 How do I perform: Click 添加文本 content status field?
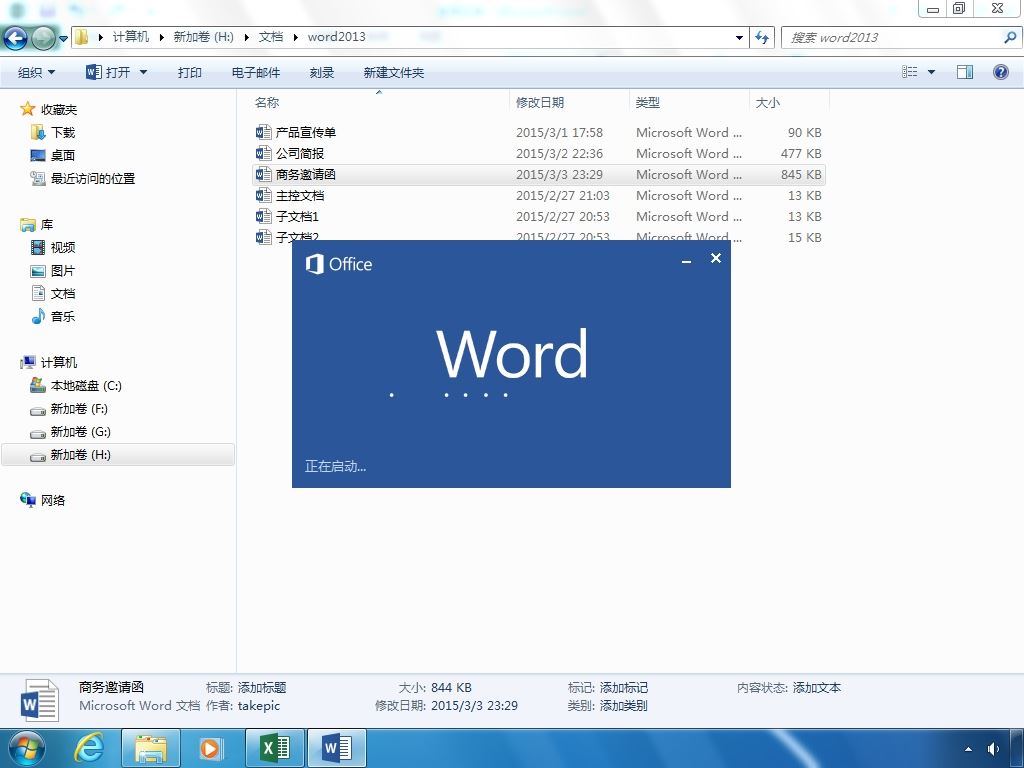coord(817,688)
